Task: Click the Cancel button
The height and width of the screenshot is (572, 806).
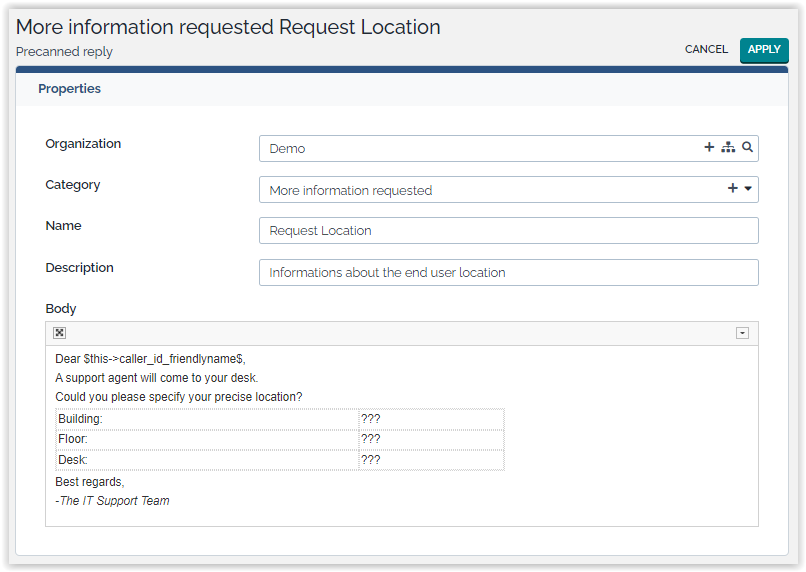Action: pos(706,49)
